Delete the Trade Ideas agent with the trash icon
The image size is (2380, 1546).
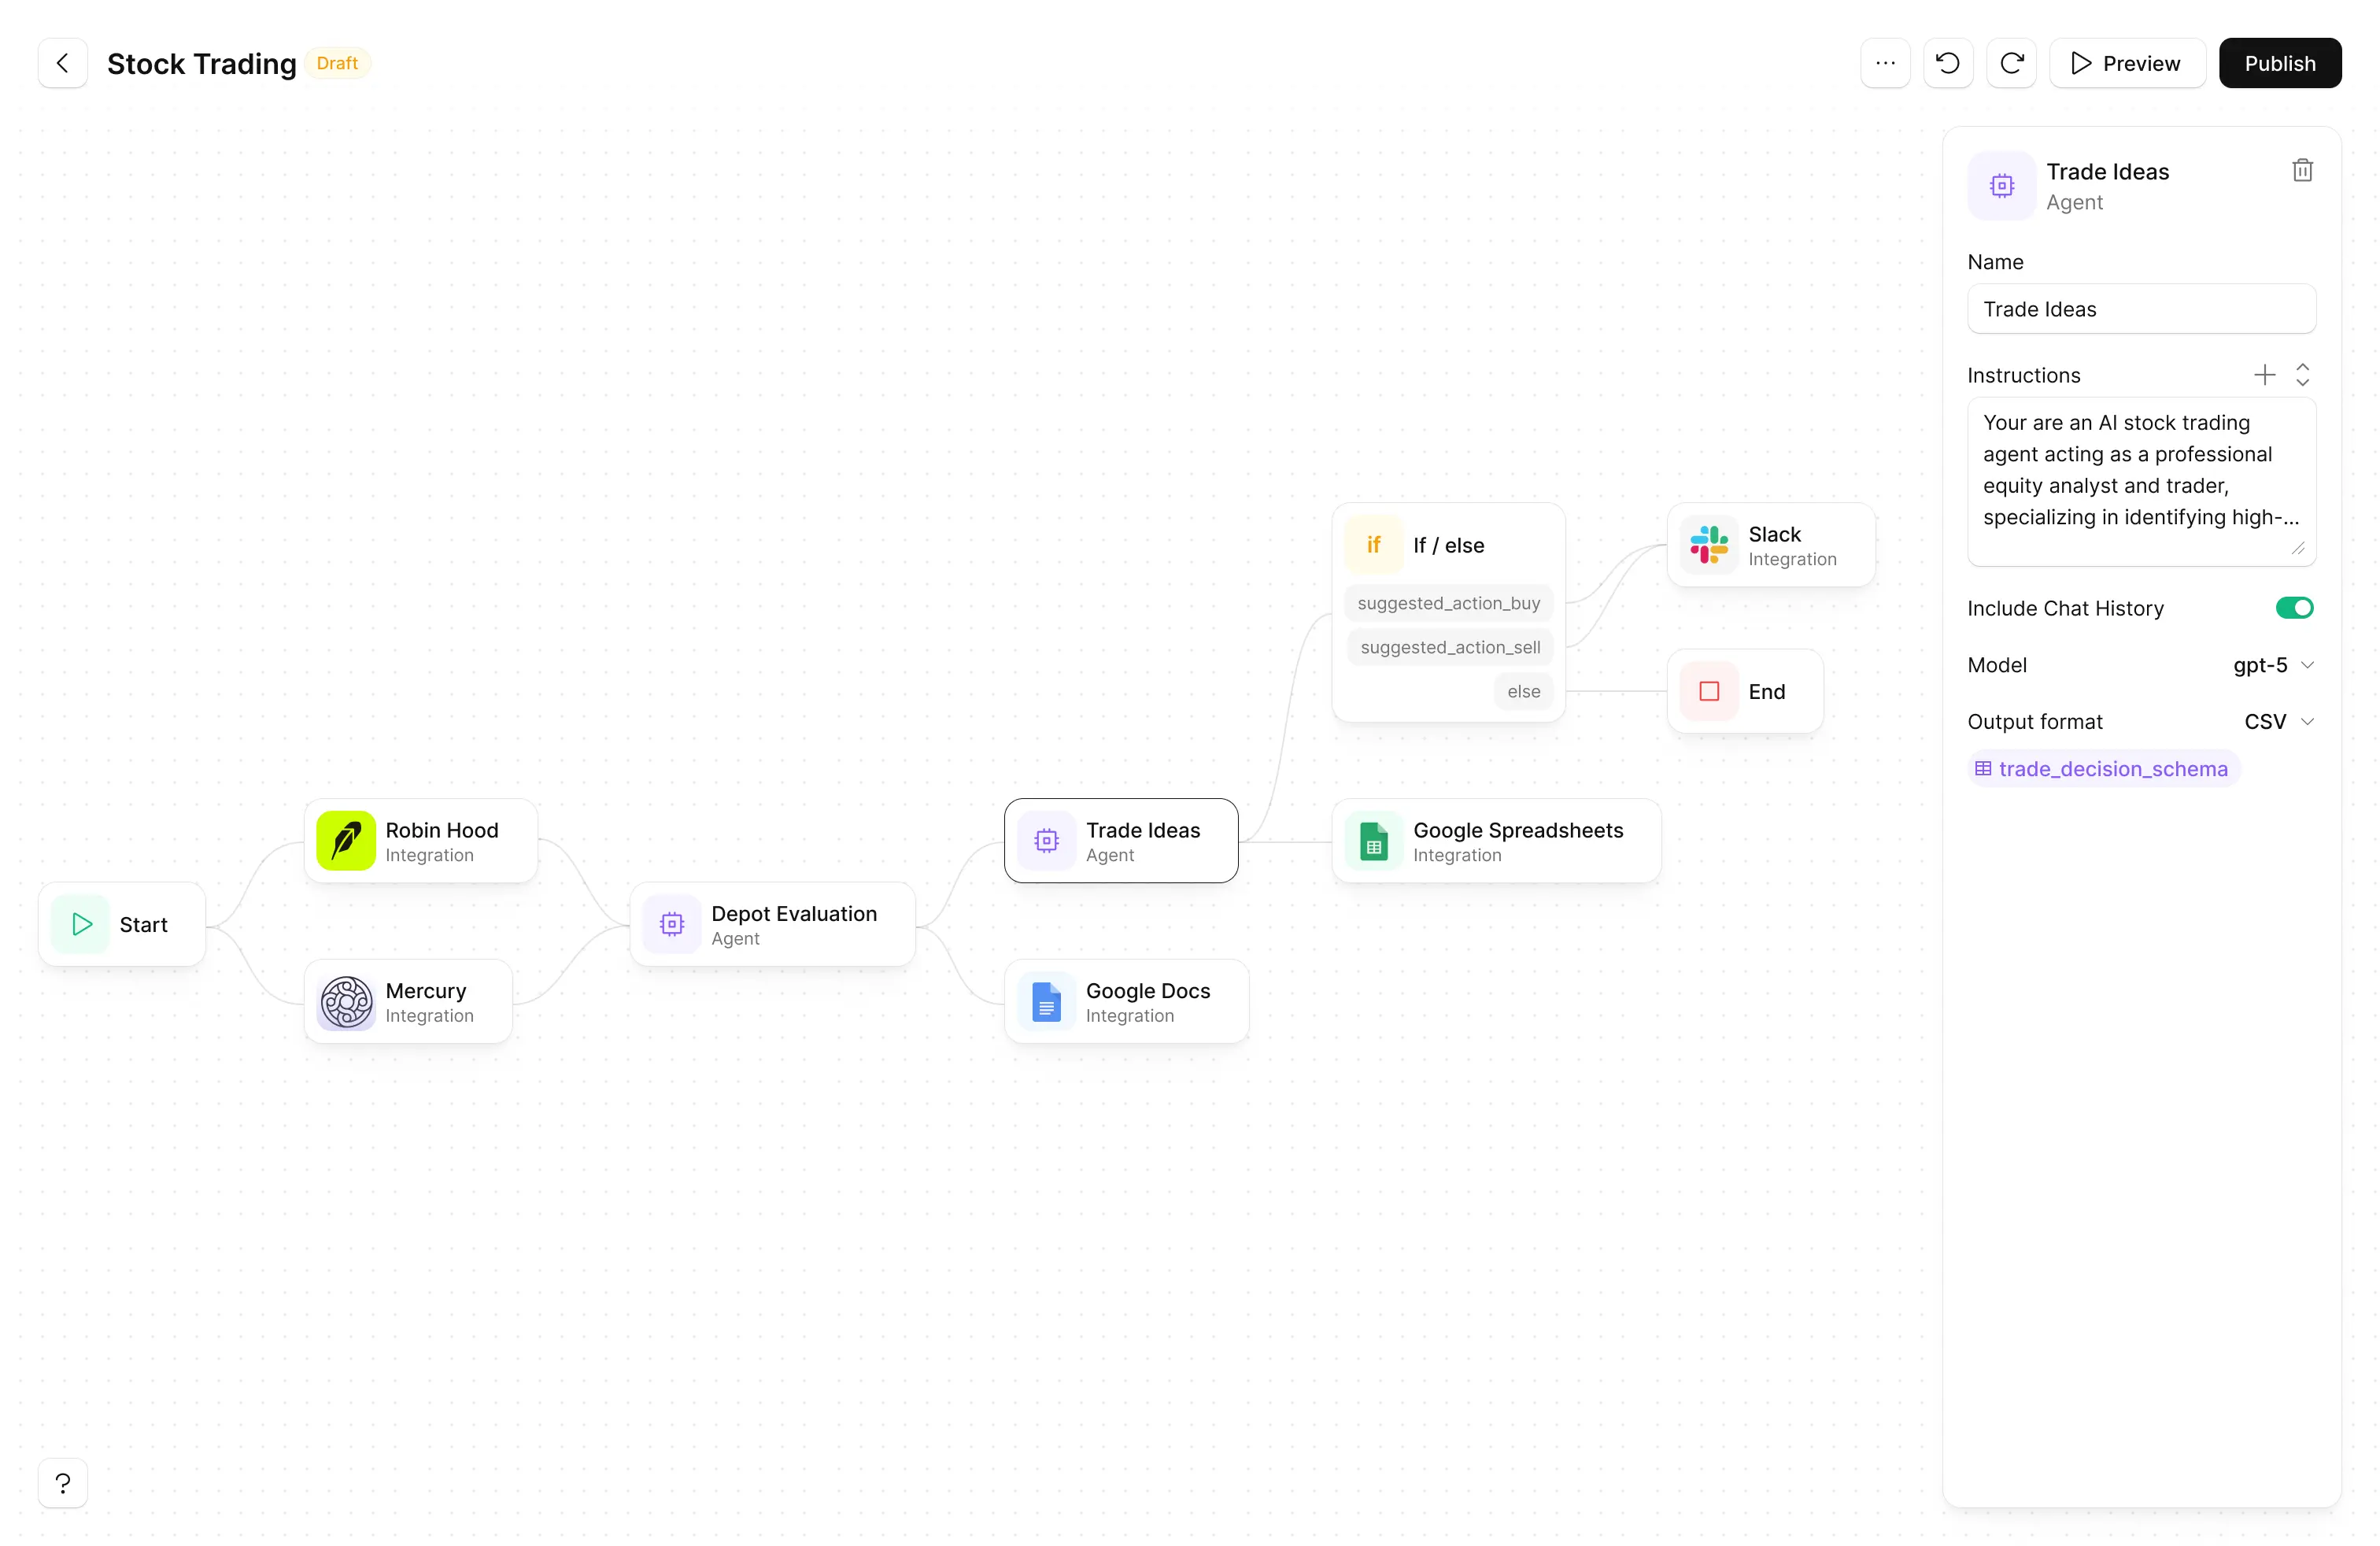pos(2302,171)
